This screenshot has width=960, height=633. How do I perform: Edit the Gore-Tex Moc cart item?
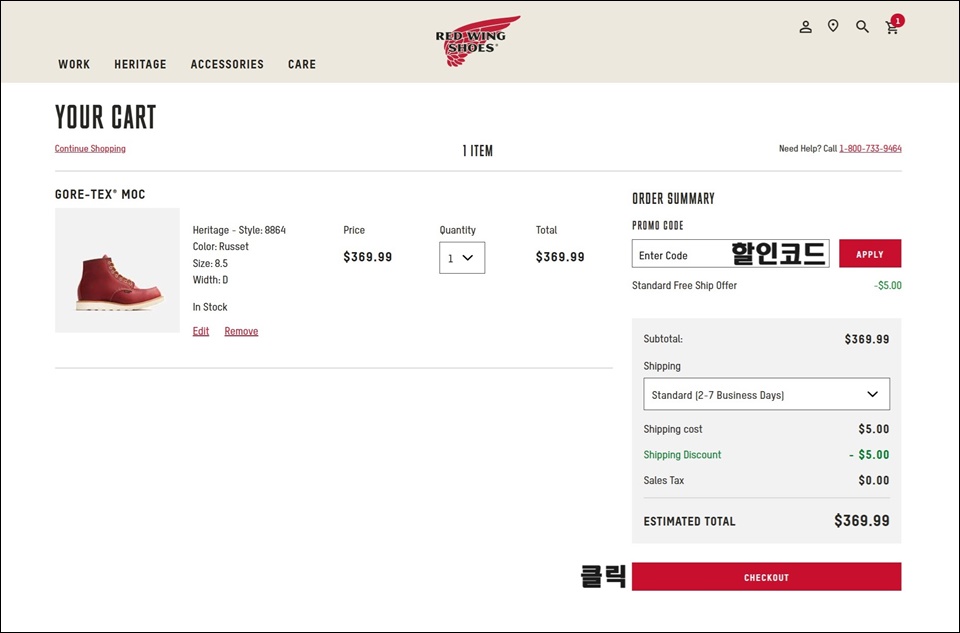point(201,331)
